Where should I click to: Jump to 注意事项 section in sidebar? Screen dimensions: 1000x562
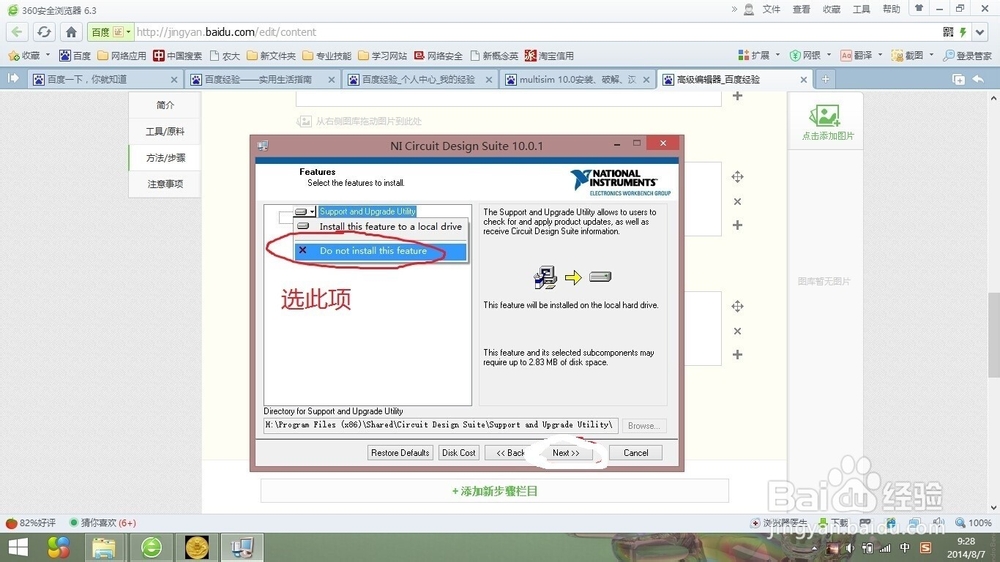[x=165, y=184]
